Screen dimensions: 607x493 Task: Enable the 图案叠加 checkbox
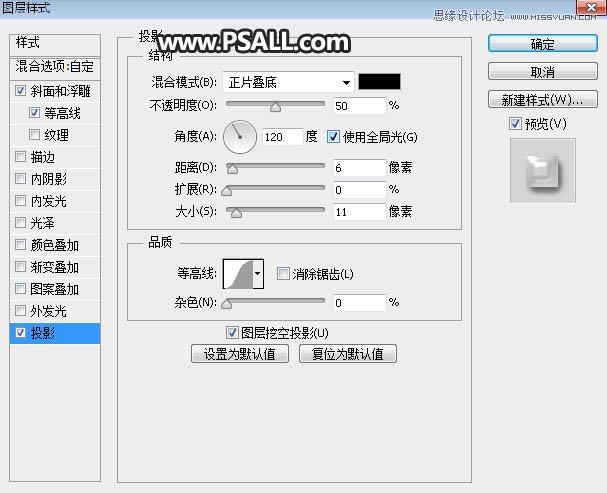click(x=20, y=289)
